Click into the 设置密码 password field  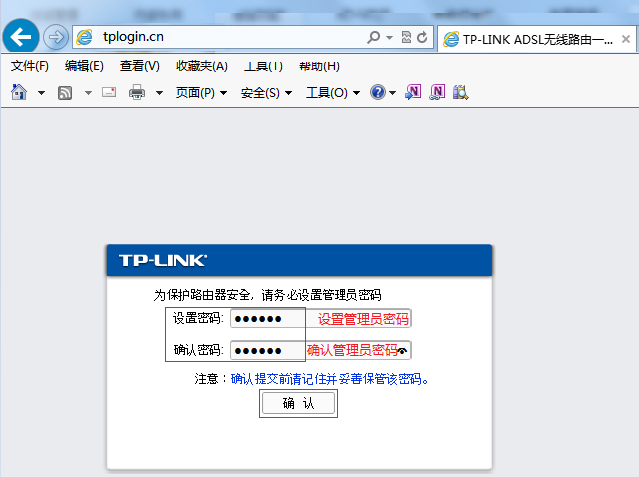tap(321, 318)
